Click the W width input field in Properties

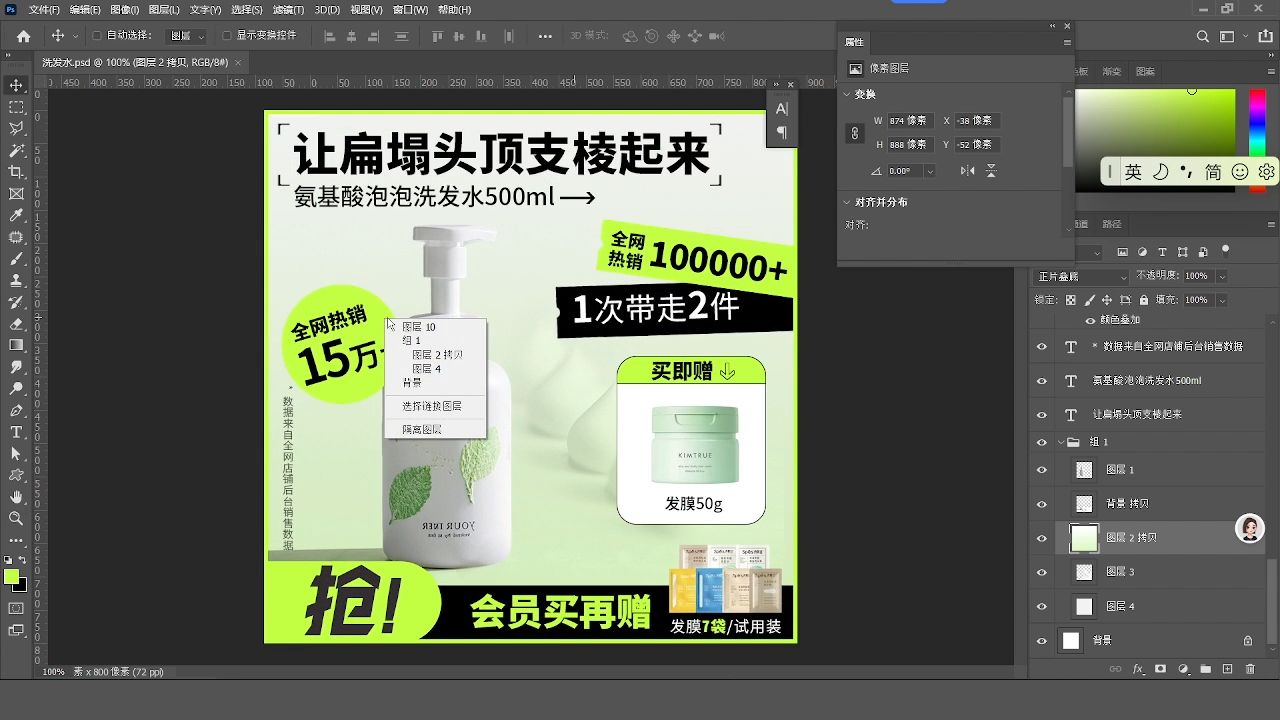tap(909, 121)
